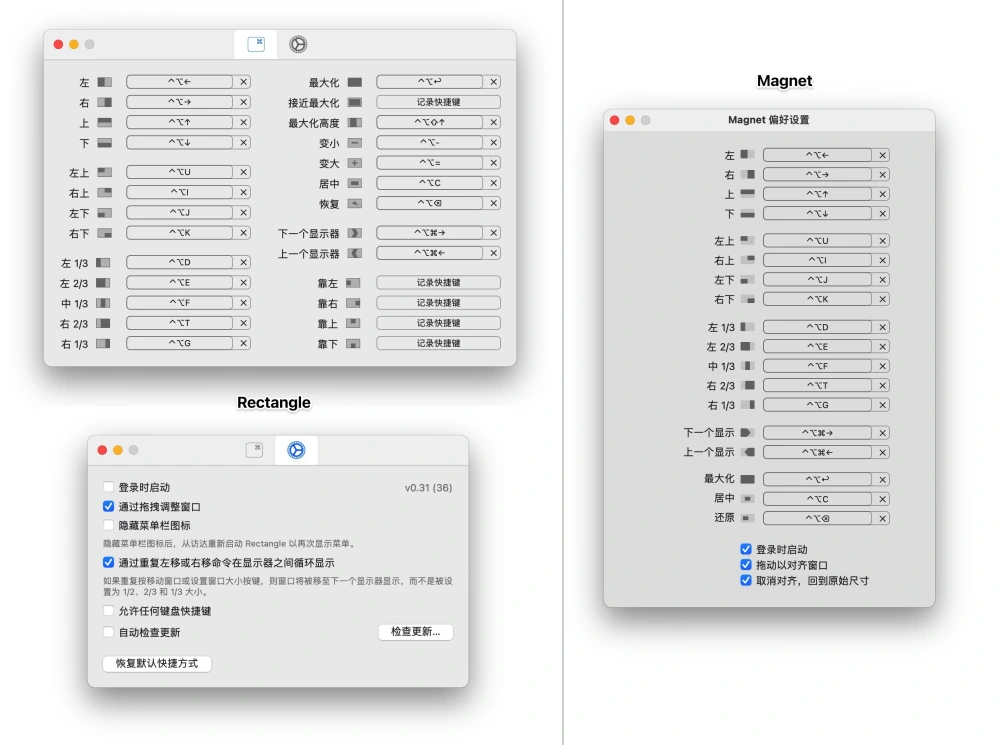
Task: Click the Rectangle 左上 corner icon
Action: (x=105, y=172)
